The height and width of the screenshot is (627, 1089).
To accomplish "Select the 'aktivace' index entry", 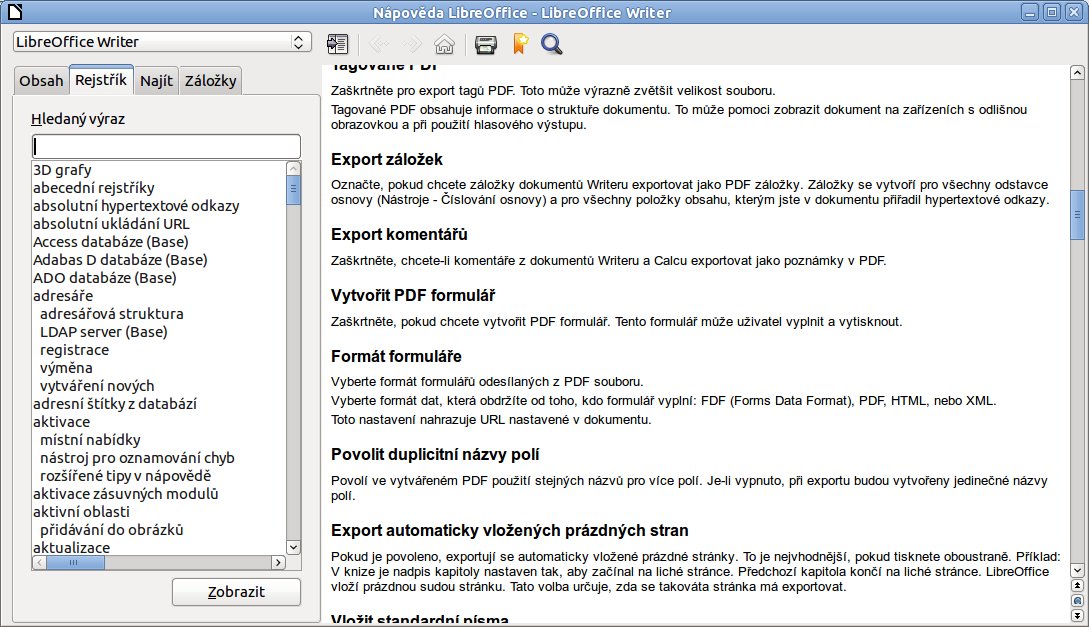I will [61, 422].
